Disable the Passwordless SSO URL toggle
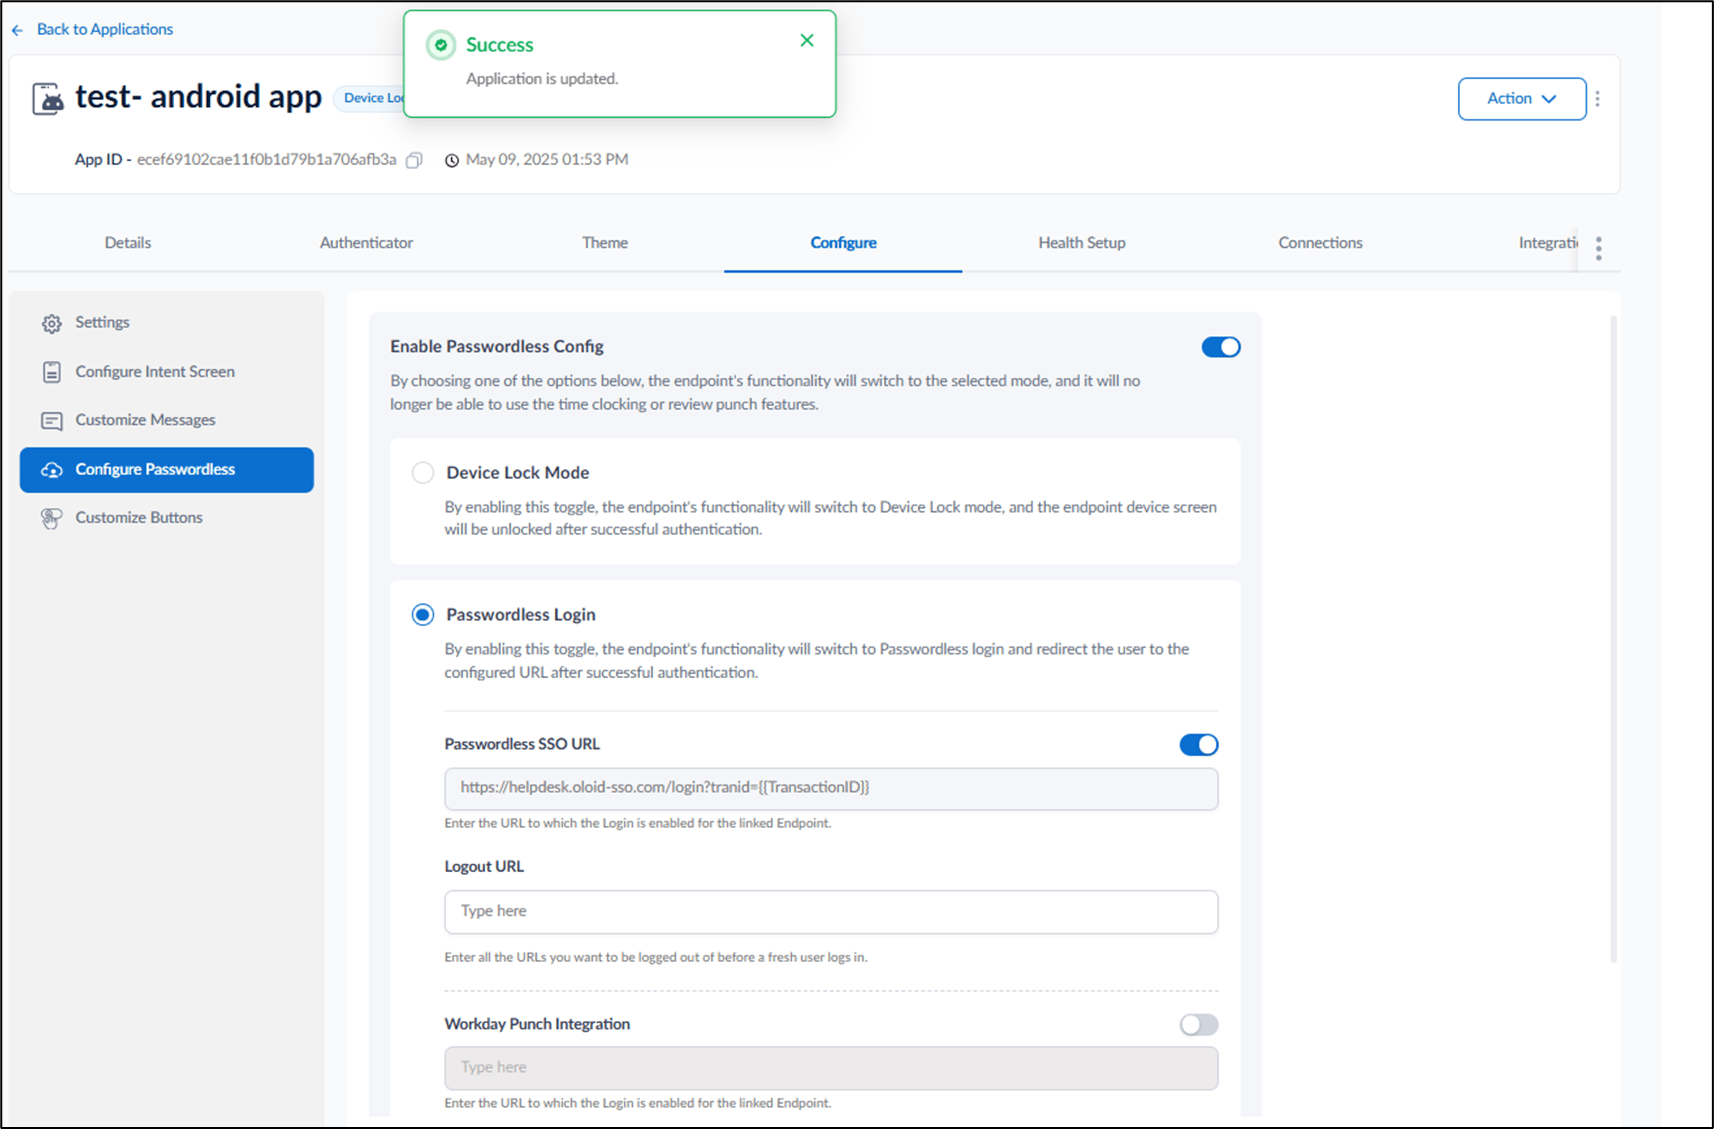Viewport: 1714px width, 1129px height. pos(1199,745)
